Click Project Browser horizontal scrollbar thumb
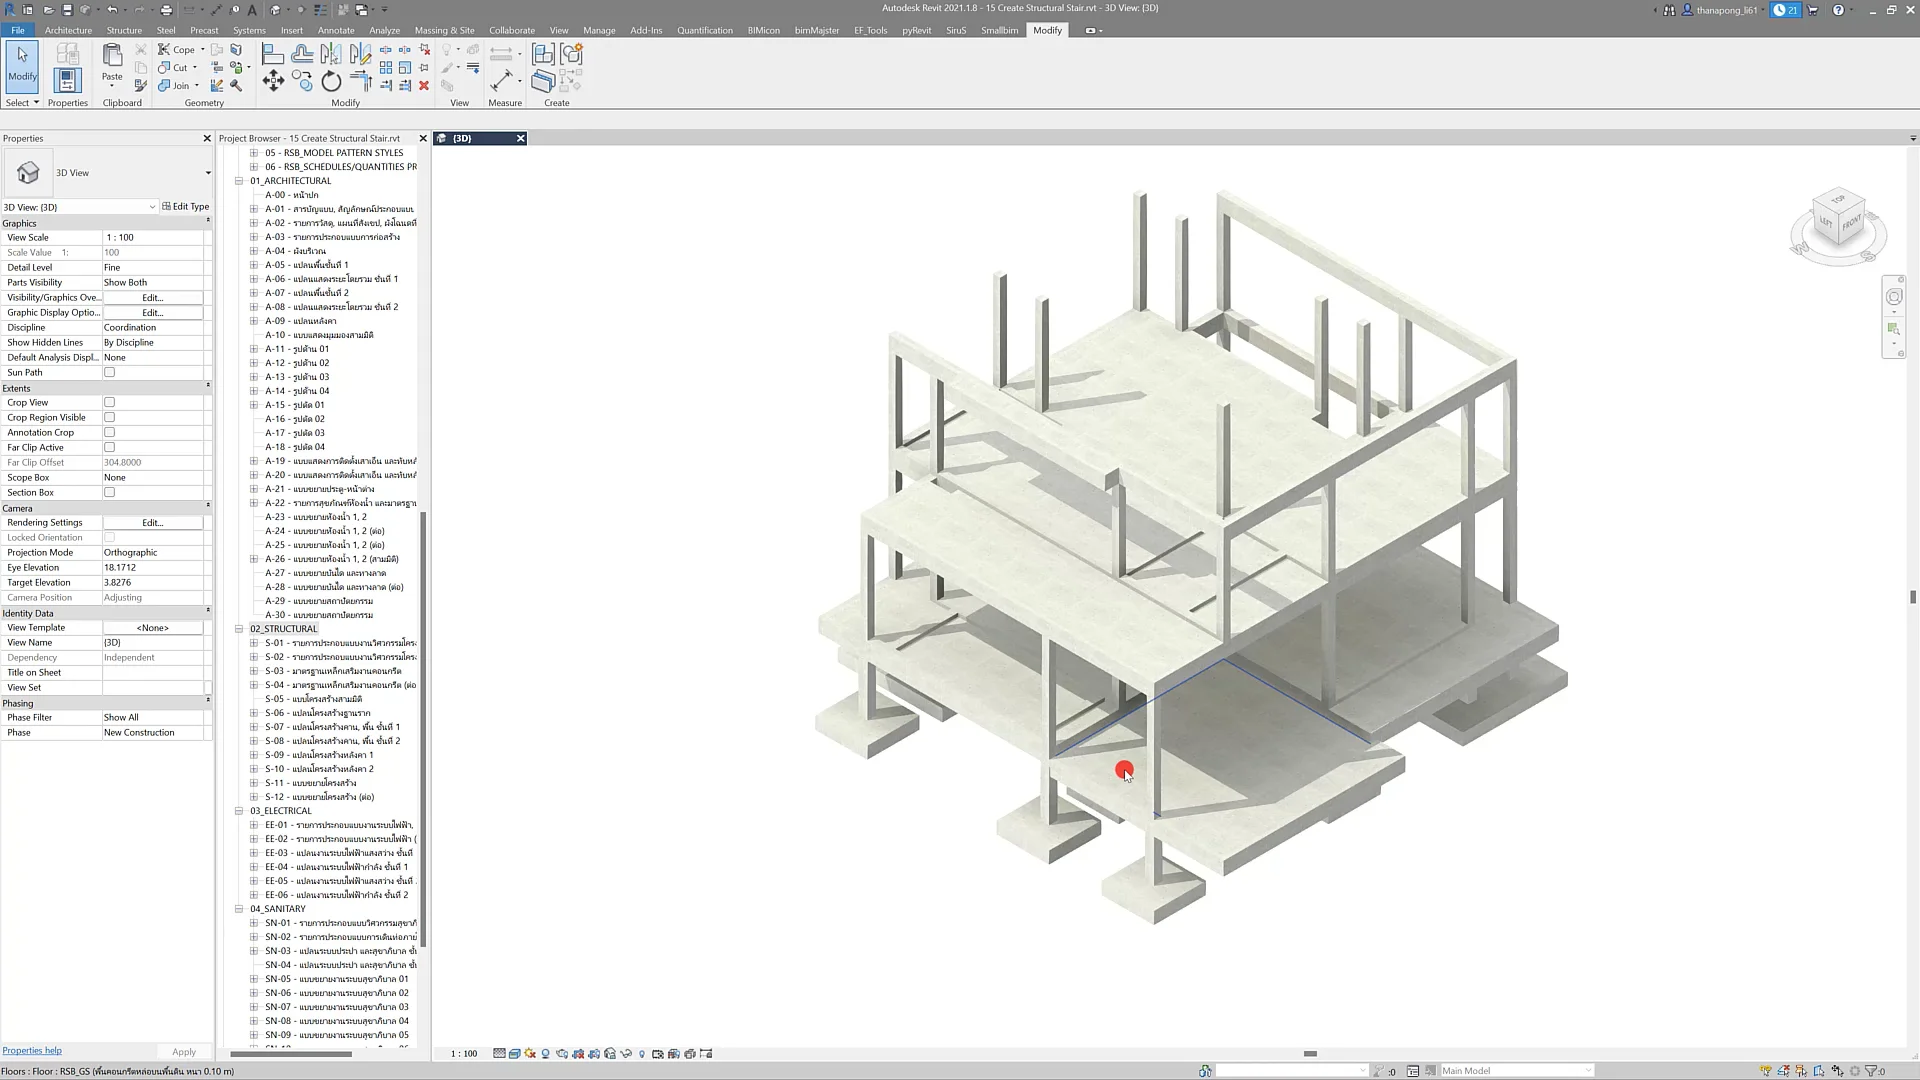Viewport: 1920px width, 1080px height. 291,1054
